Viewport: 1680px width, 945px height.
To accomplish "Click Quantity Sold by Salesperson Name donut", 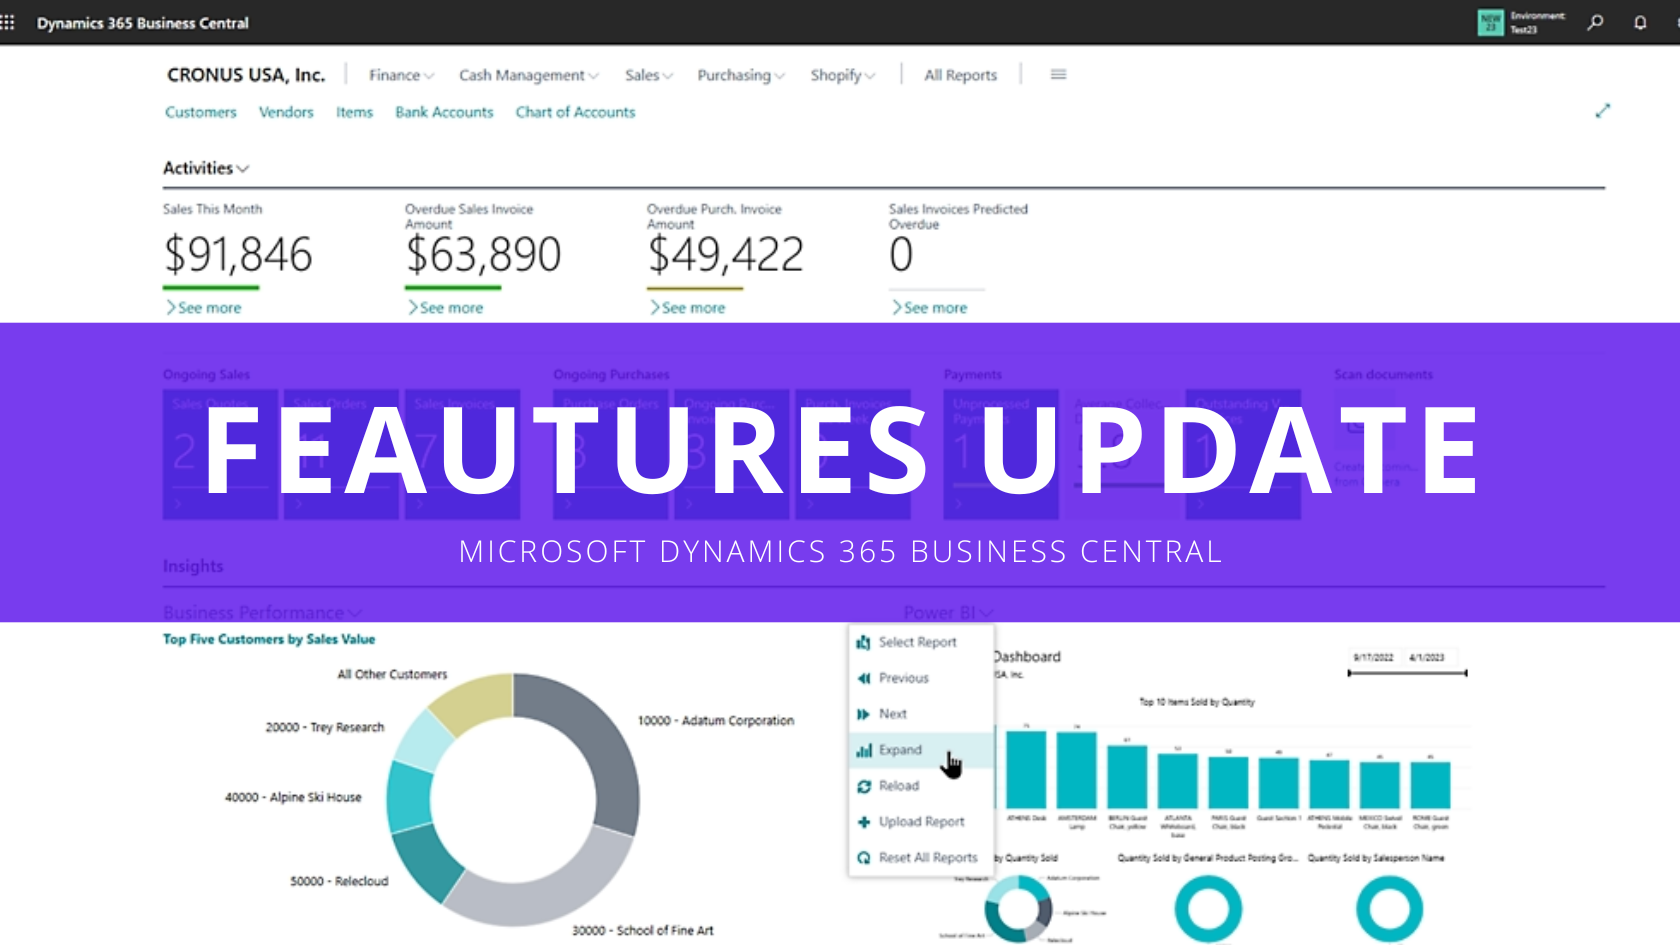I will pos(1389,909).
